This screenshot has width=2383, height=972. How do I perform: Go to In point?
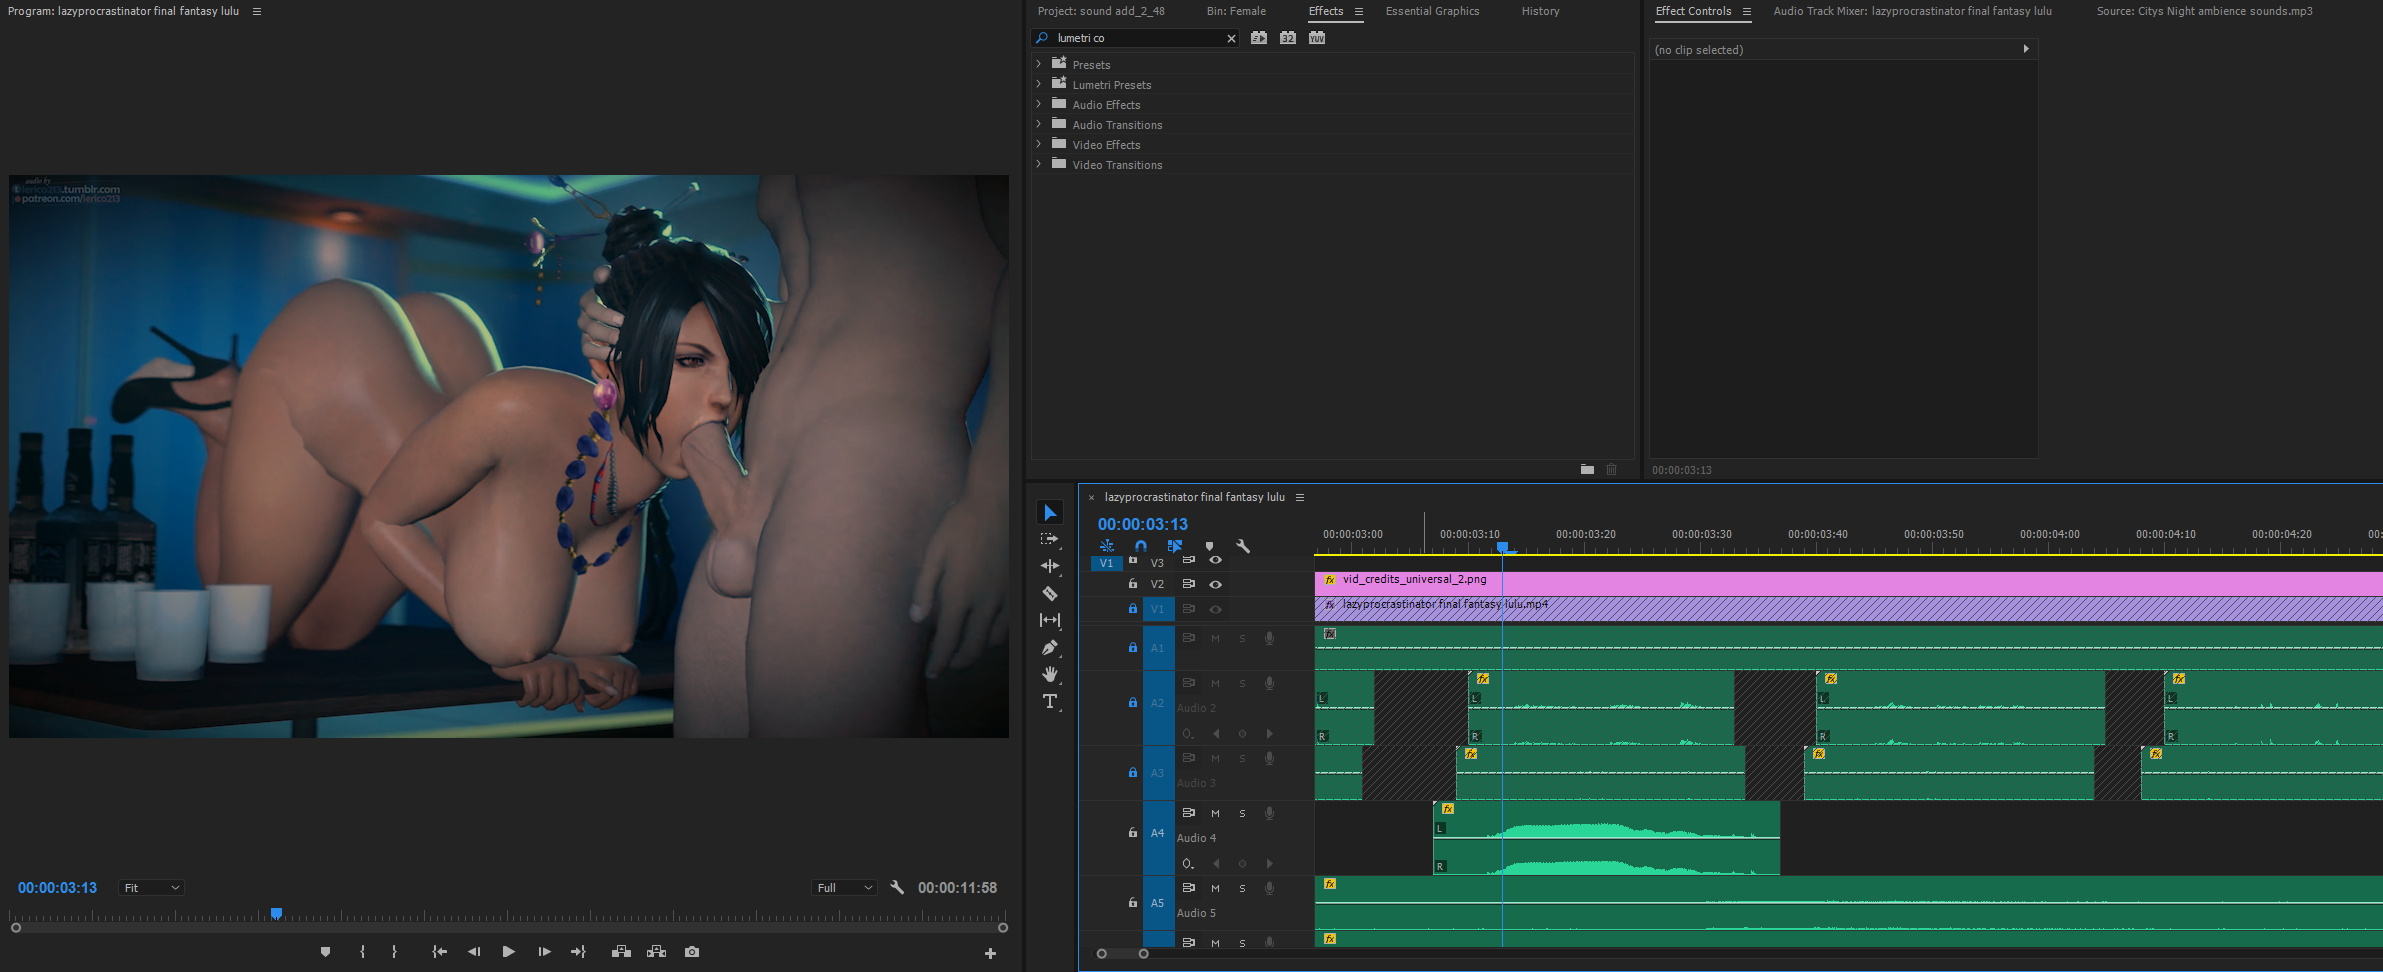439,952
